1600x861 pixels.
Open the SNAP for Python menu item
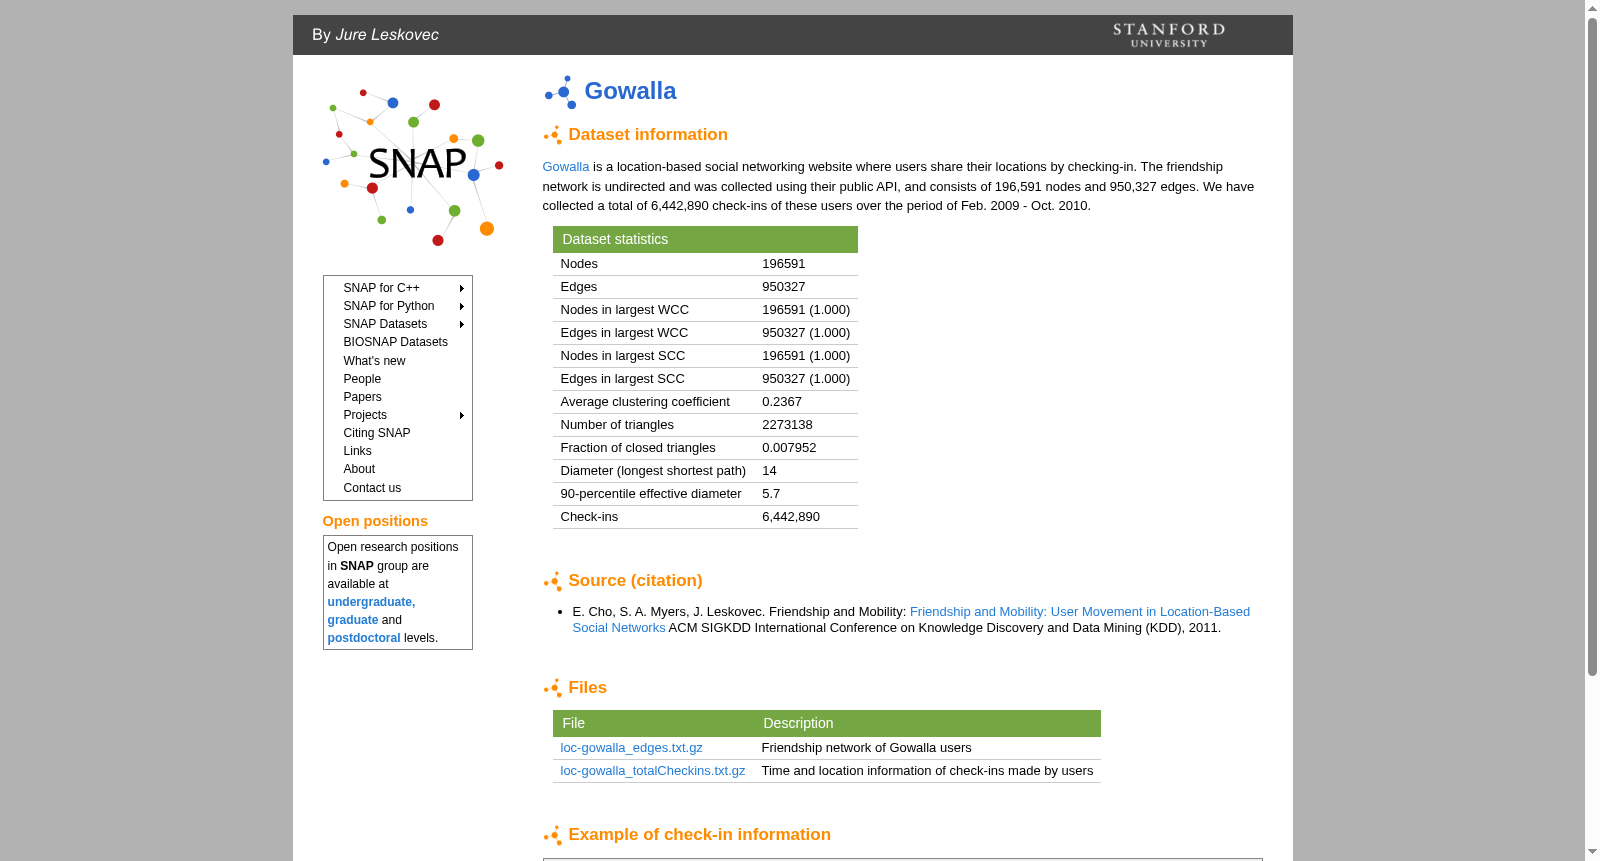pos(389,306)
